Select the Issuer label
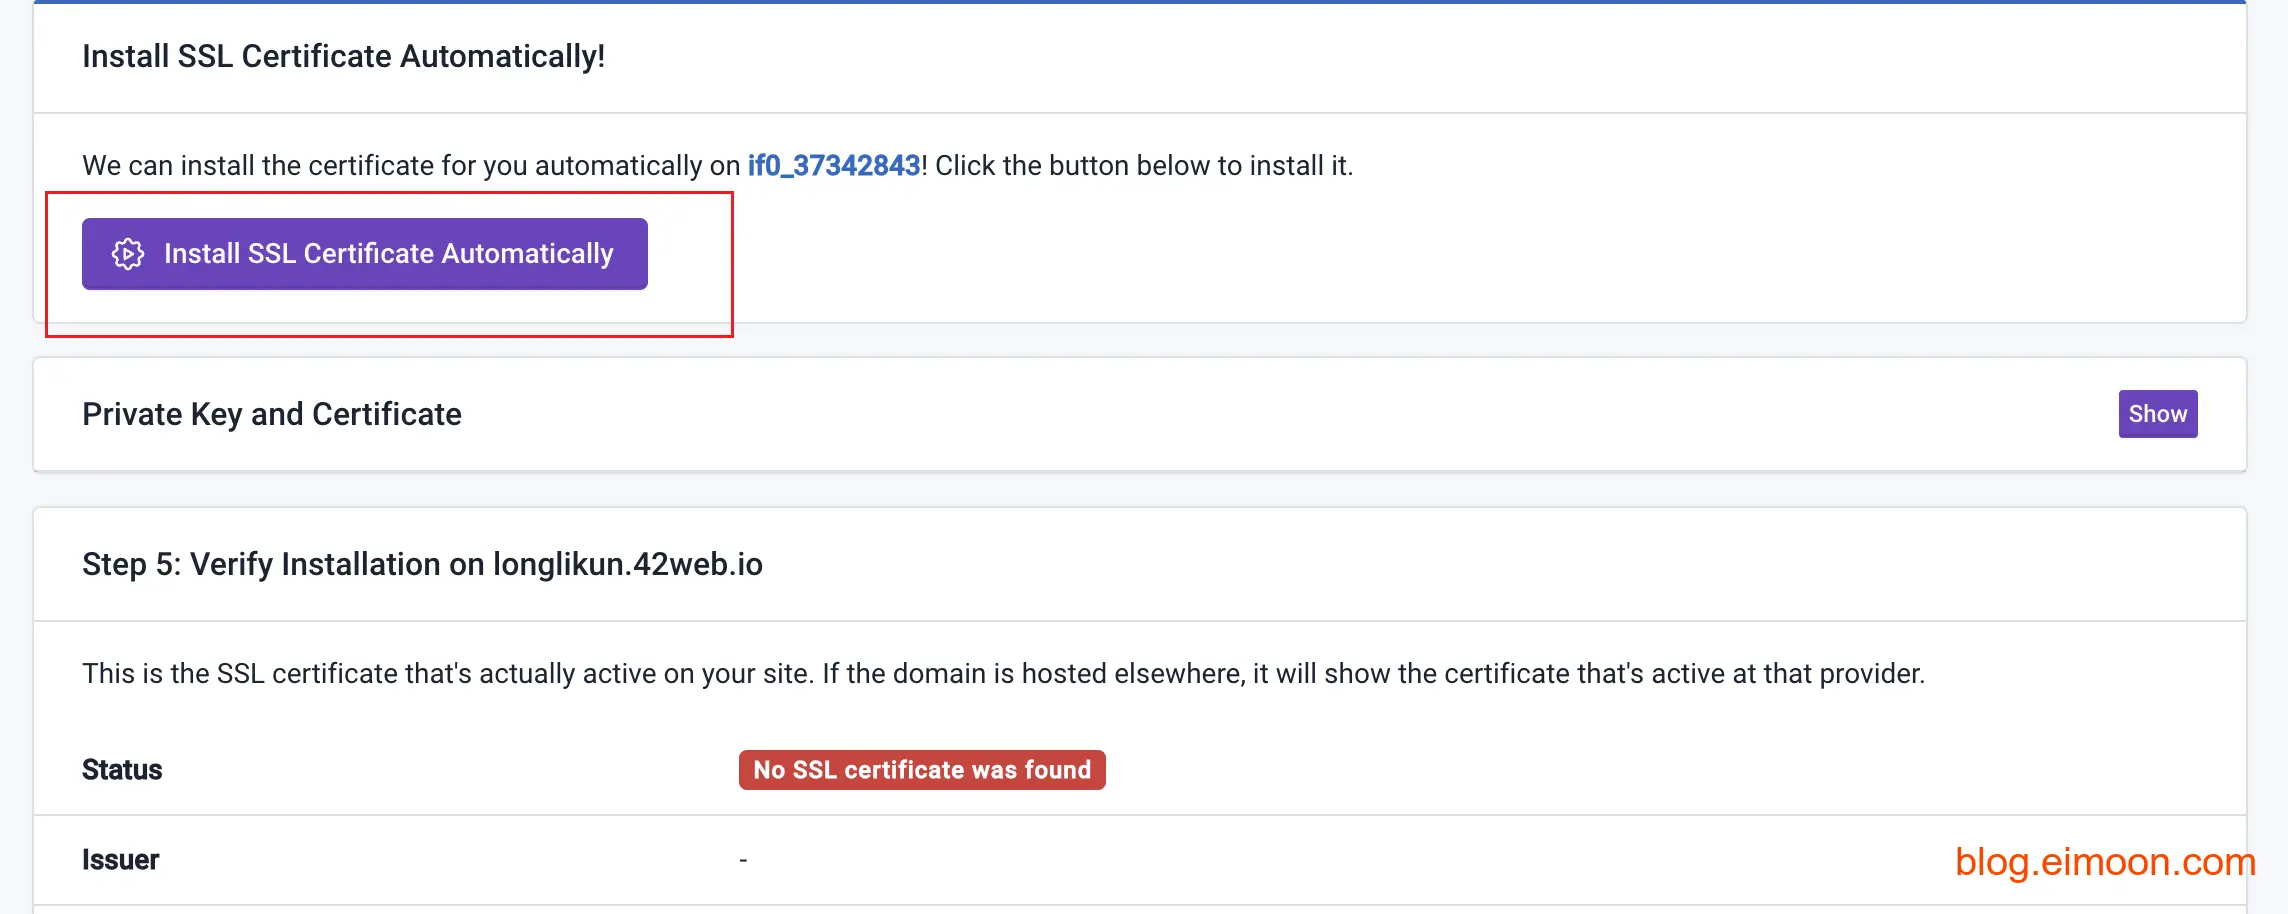The image size is (2288, 914). point(120,860)
